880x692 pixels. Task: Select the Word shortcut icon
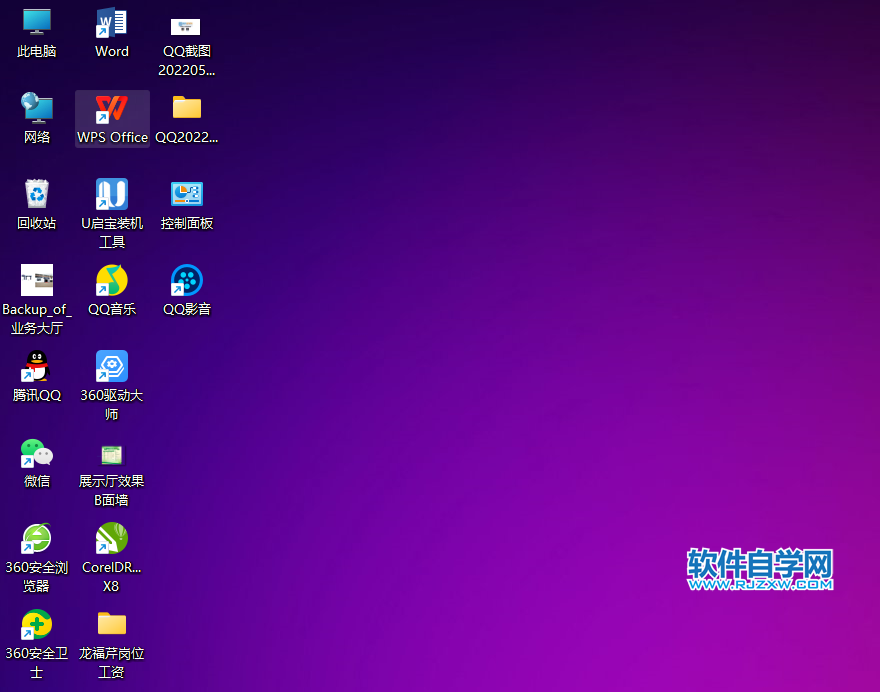coord(112,22)
